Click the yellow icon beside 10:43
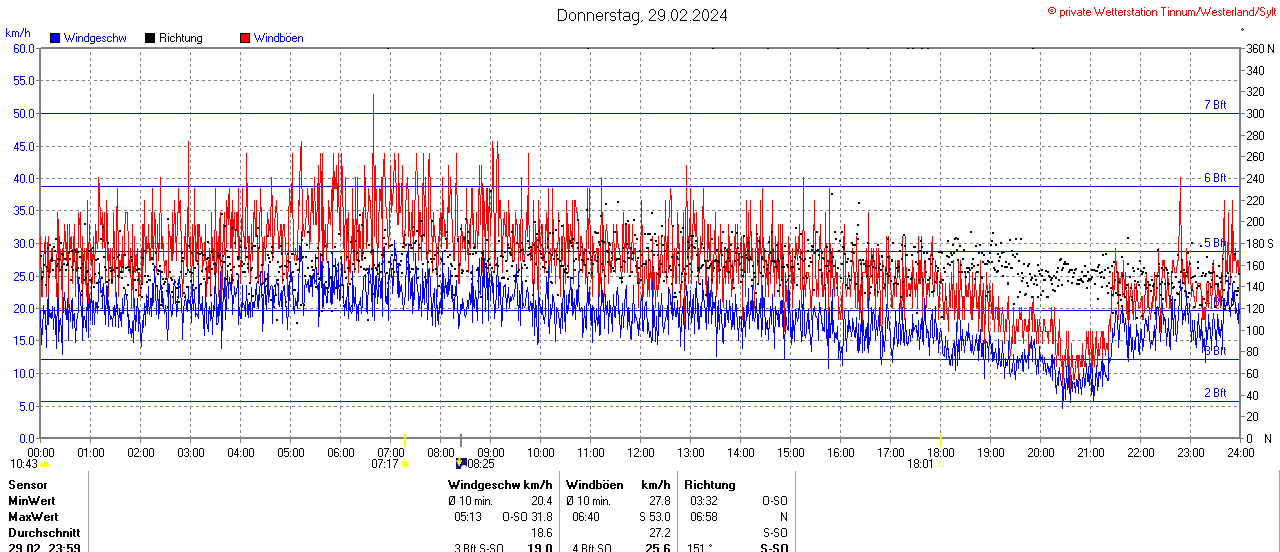The height and width of the screenshot is (552, 1280). tap(45, 464)
